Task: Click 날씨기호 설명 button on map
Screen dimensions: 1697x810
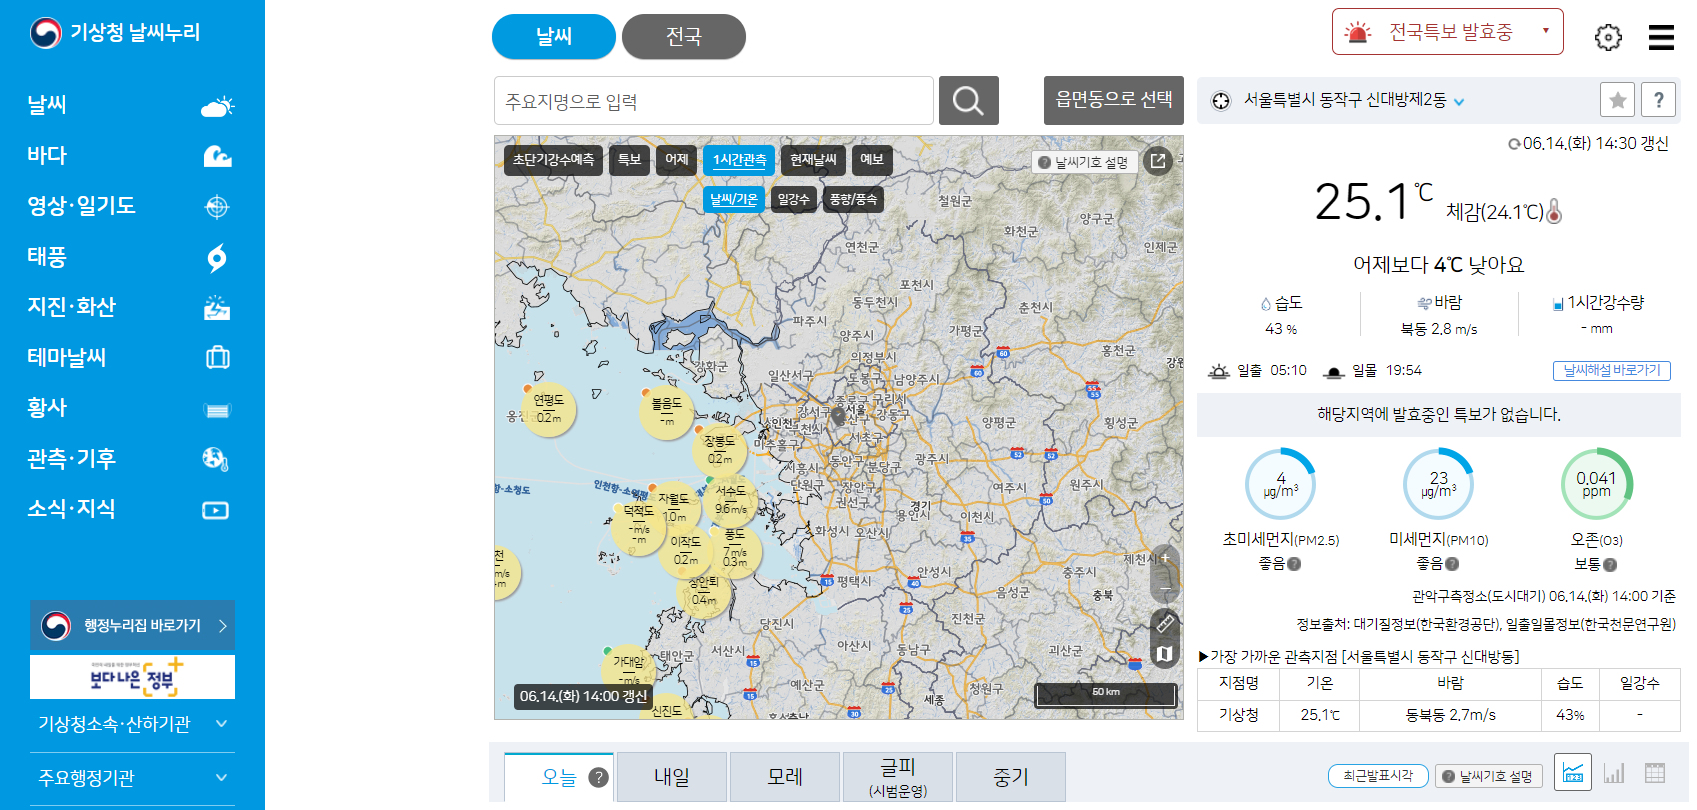Action: point(1084,162)
